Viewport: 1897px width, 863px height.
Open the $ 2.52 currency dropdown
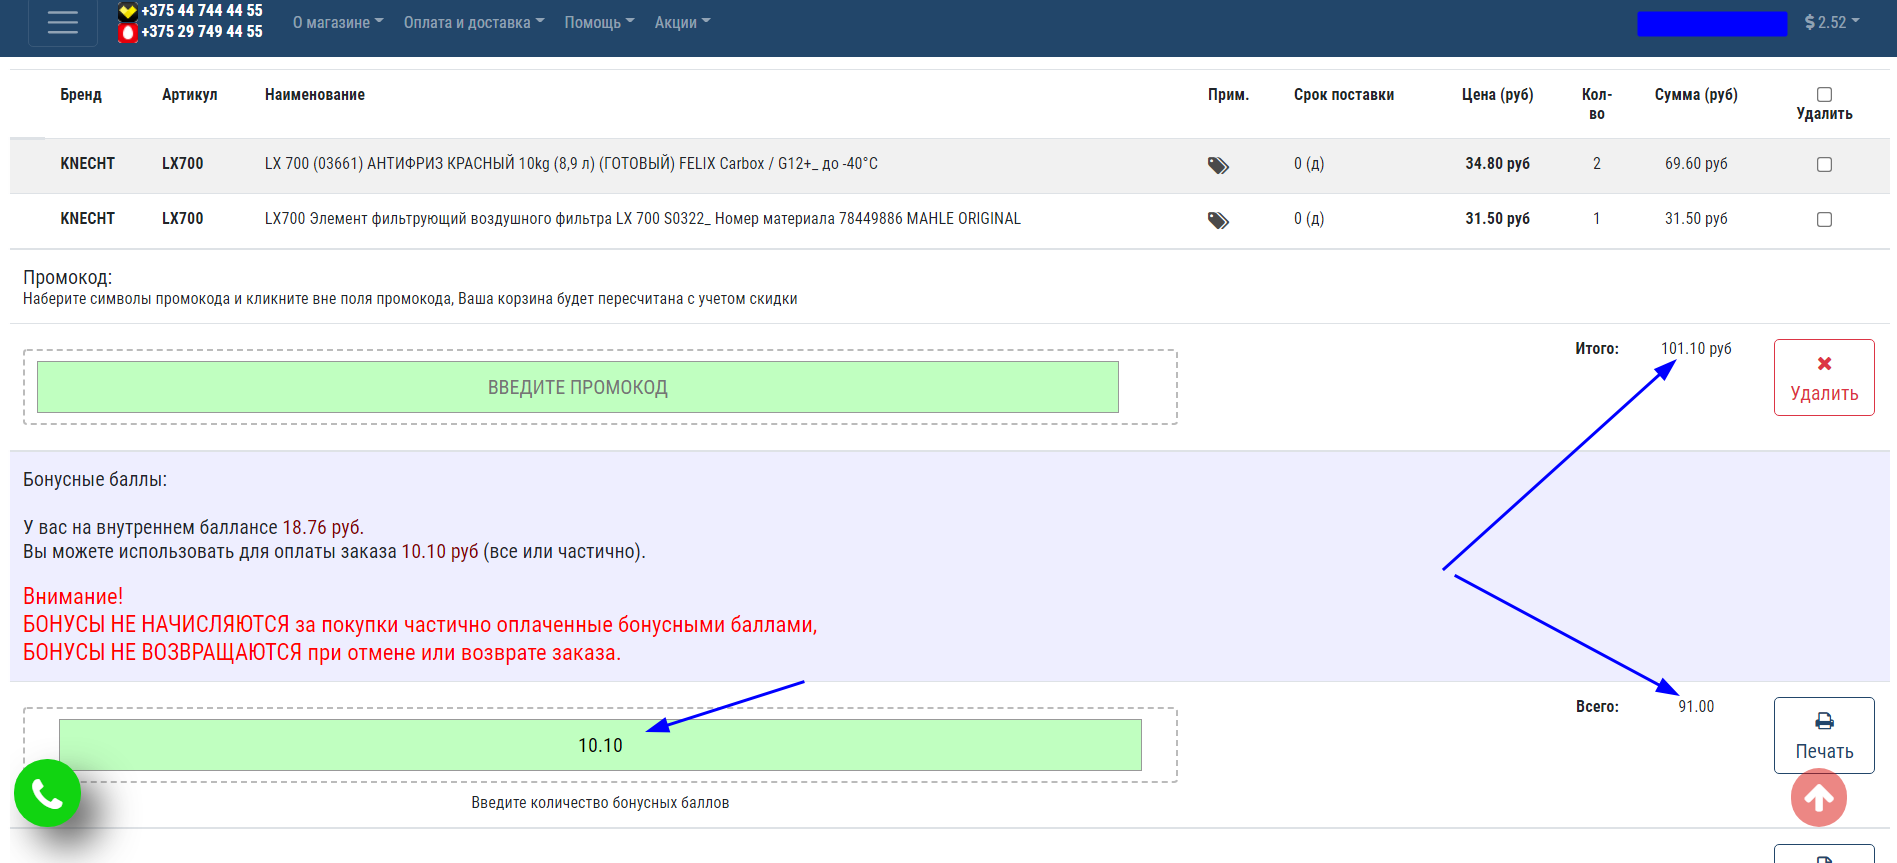point(1831,22)
